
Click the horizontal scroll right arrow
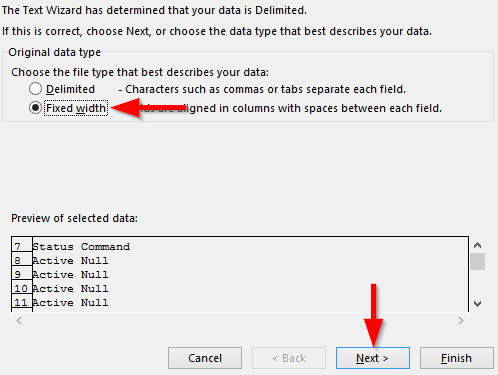[461, 320]
